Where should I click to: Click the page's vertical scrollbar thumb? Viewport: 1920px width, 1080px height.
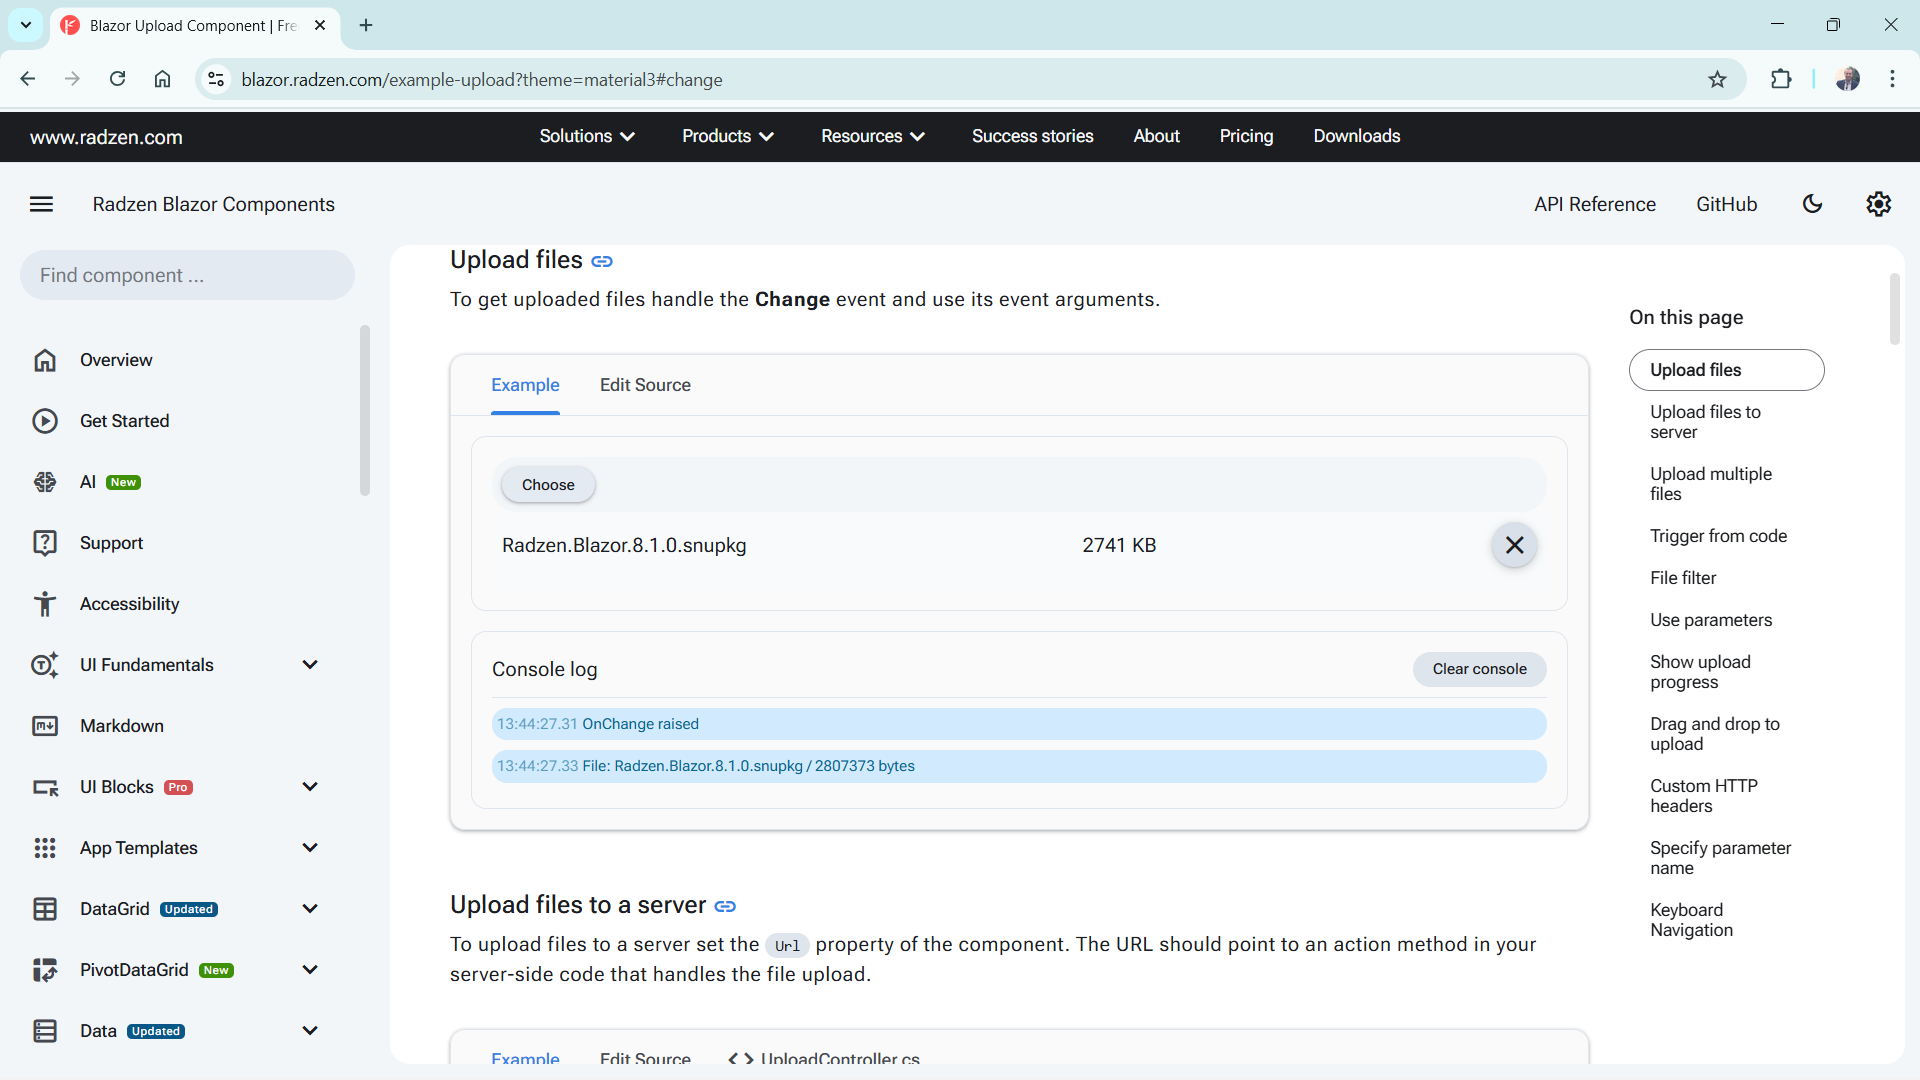point(1894,310)
